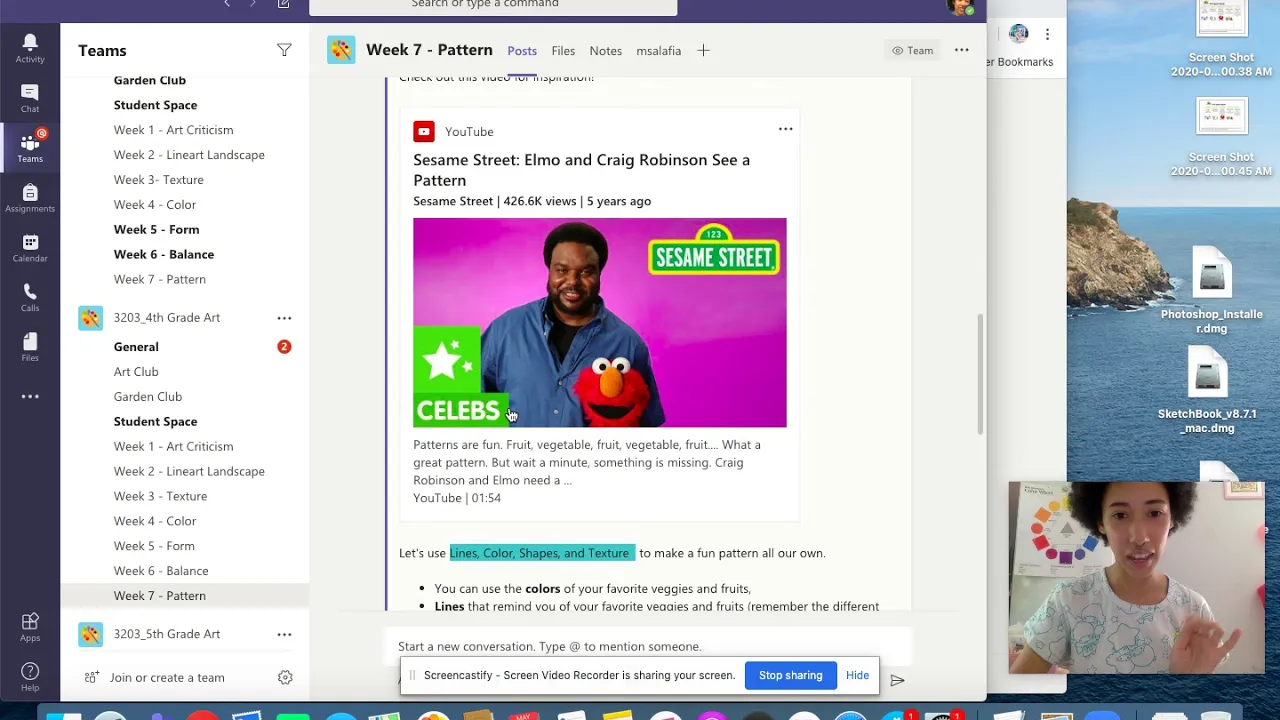Open the Files icon in left rail

click(30, 346)
